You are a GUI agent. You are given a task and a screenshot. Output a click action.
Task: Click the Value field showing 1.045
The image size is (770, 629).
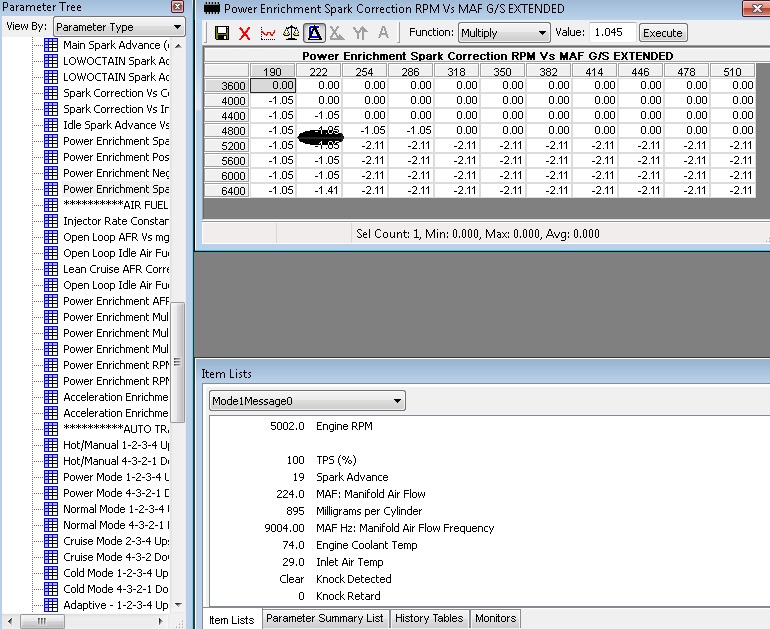612,32
